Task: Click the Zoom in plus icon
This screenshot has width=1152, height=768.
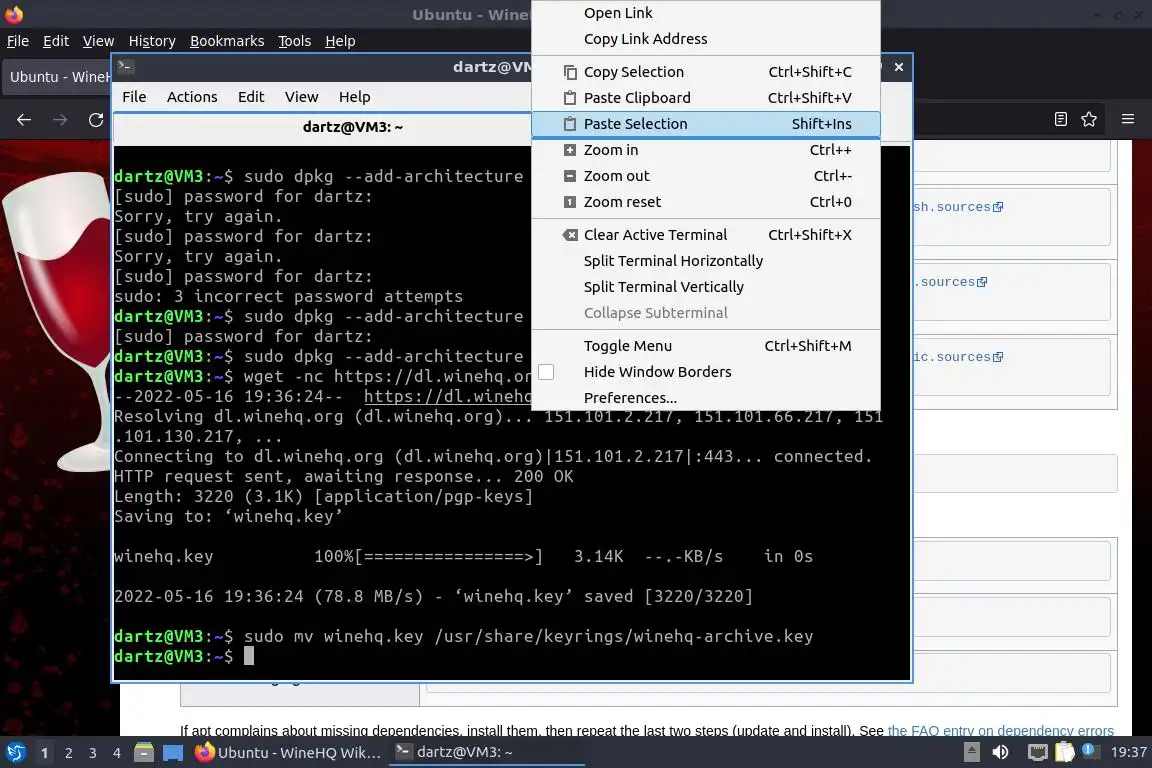Action: point(569,150)
